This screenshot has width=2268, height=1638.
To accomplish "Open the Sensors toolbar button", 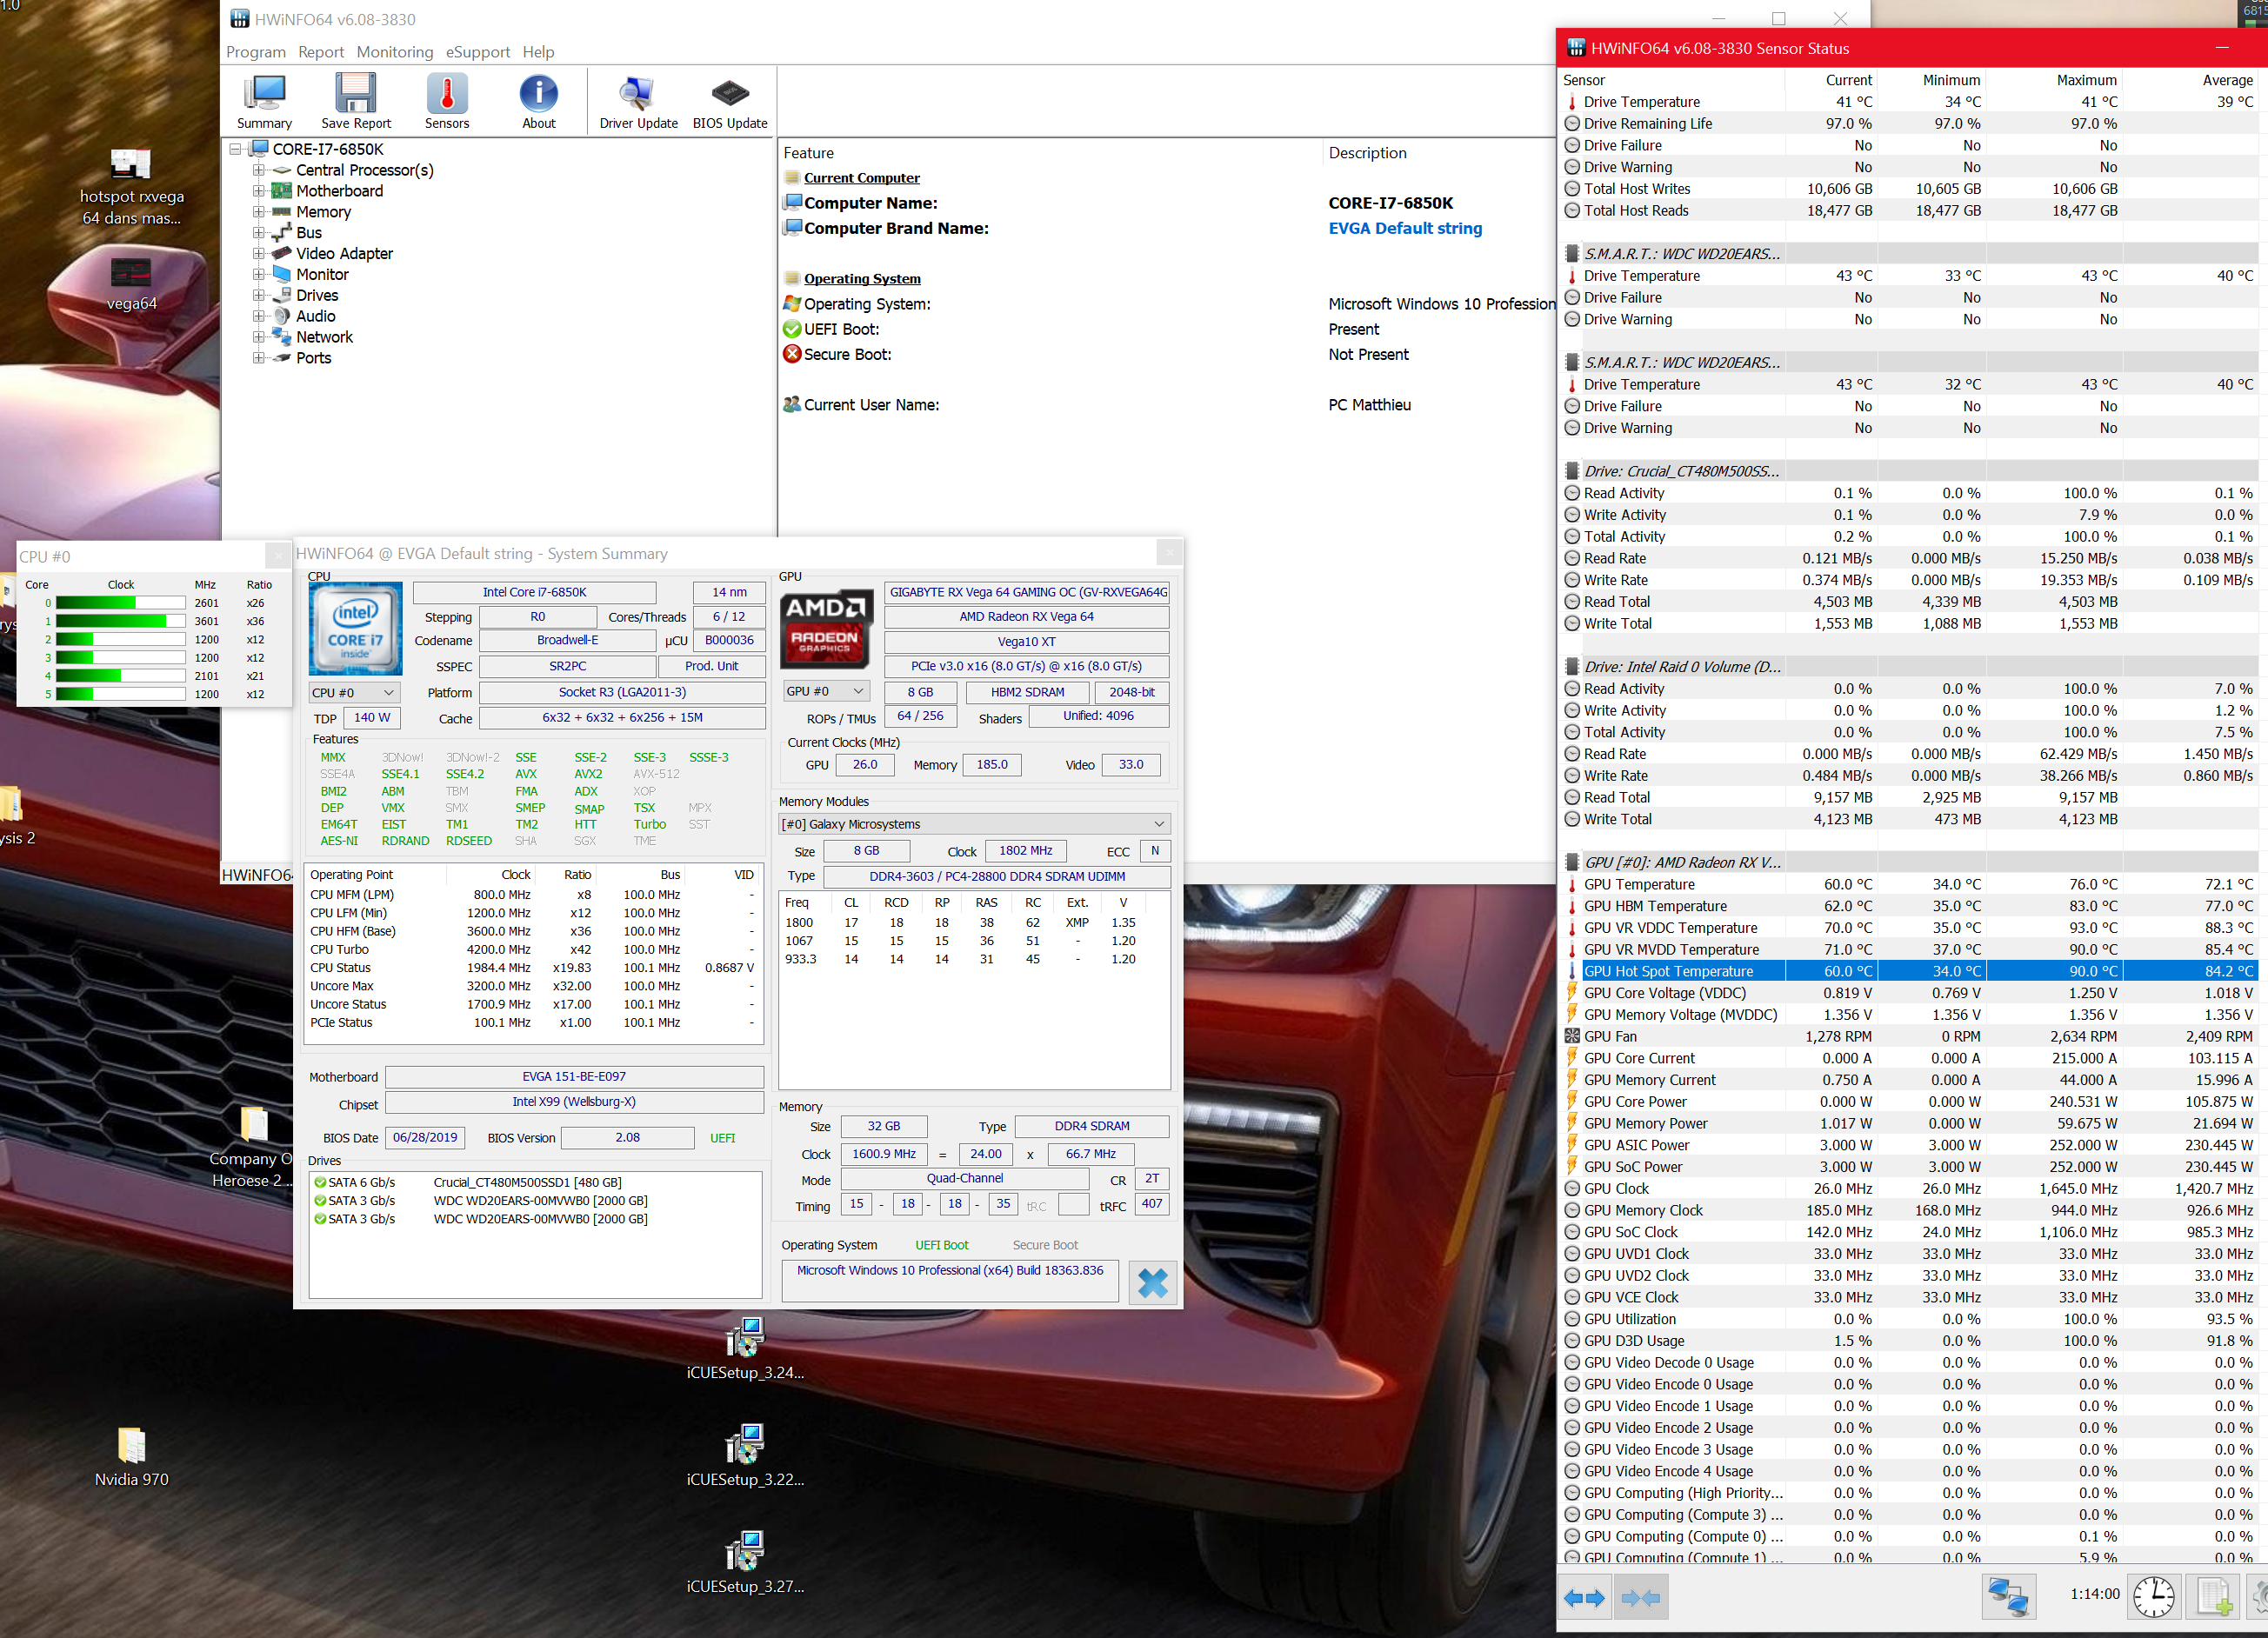I will tap(446, 101).
